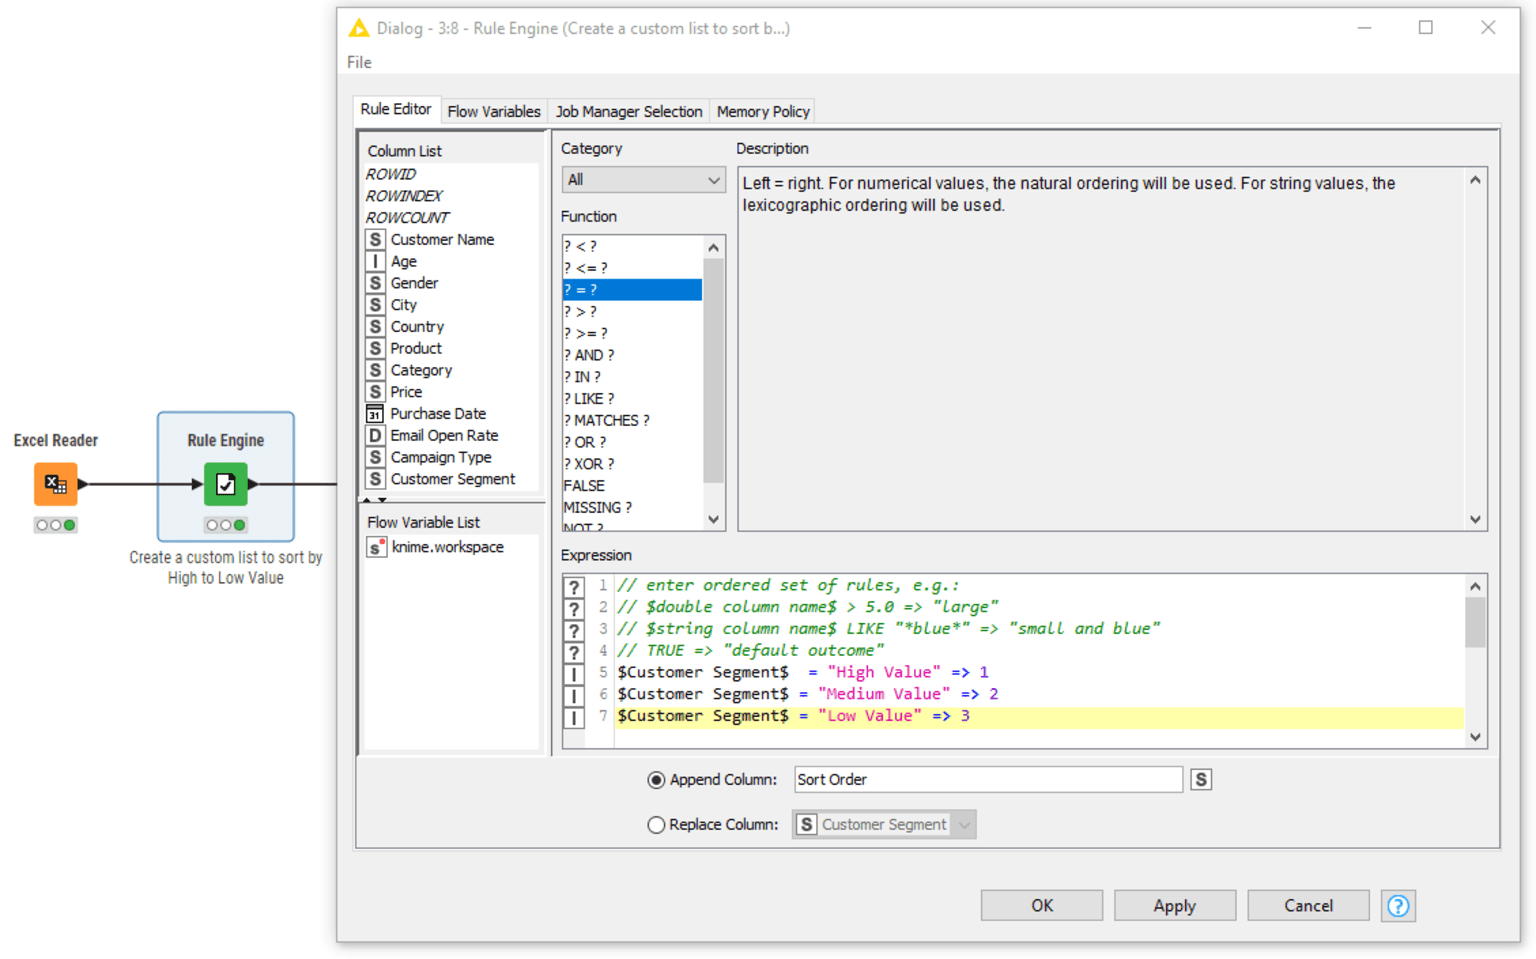Click the Description panel scroll up arrow

1475,180
